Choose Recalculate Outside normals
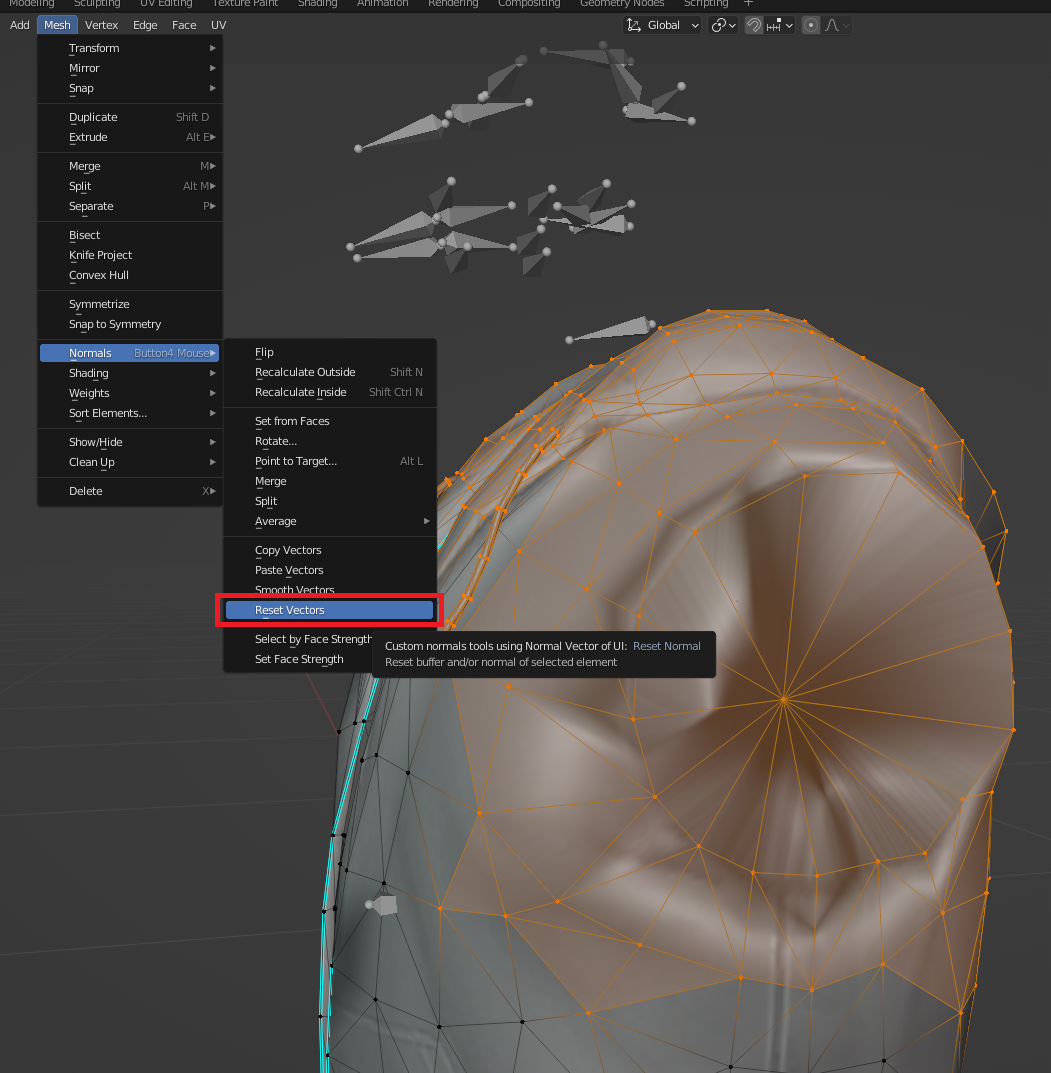1051x1073 pixels. [x=305, y=372]
